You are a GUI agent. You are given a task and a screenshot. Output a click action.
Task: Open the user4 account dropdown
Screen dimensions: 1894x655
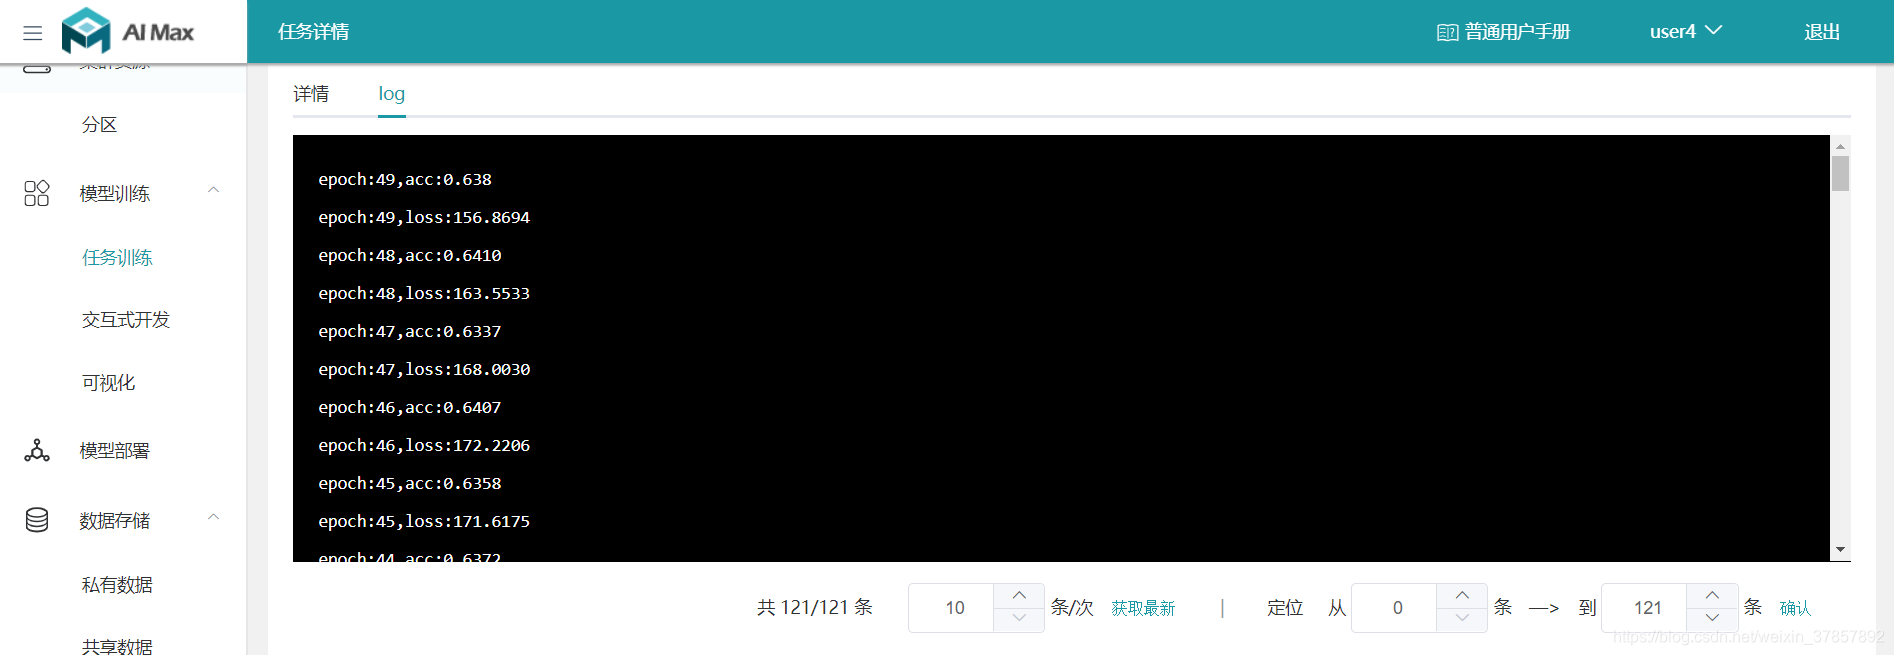pyautogui.click(x=1686, y=32)
